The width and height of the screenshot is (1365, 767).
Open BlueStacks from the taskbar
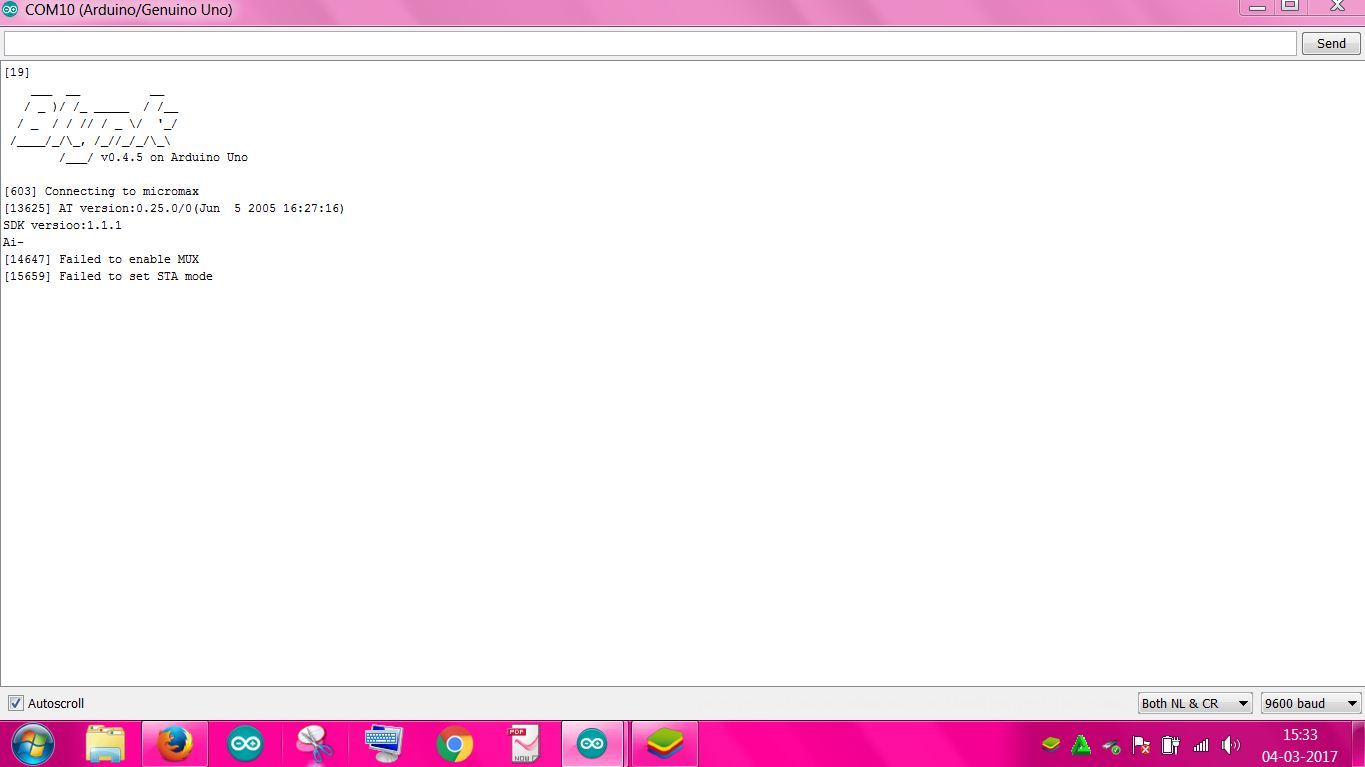[x=664, y=744]
